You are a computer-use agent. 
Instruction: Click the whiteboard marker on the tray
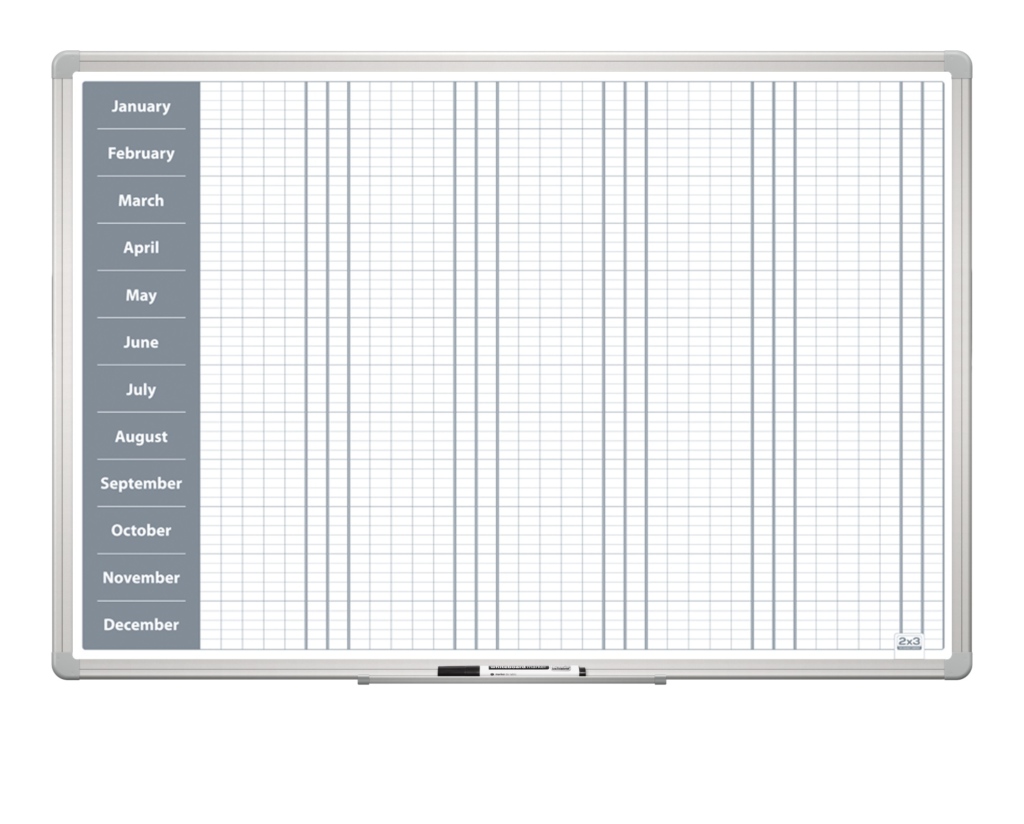(512, 671)
